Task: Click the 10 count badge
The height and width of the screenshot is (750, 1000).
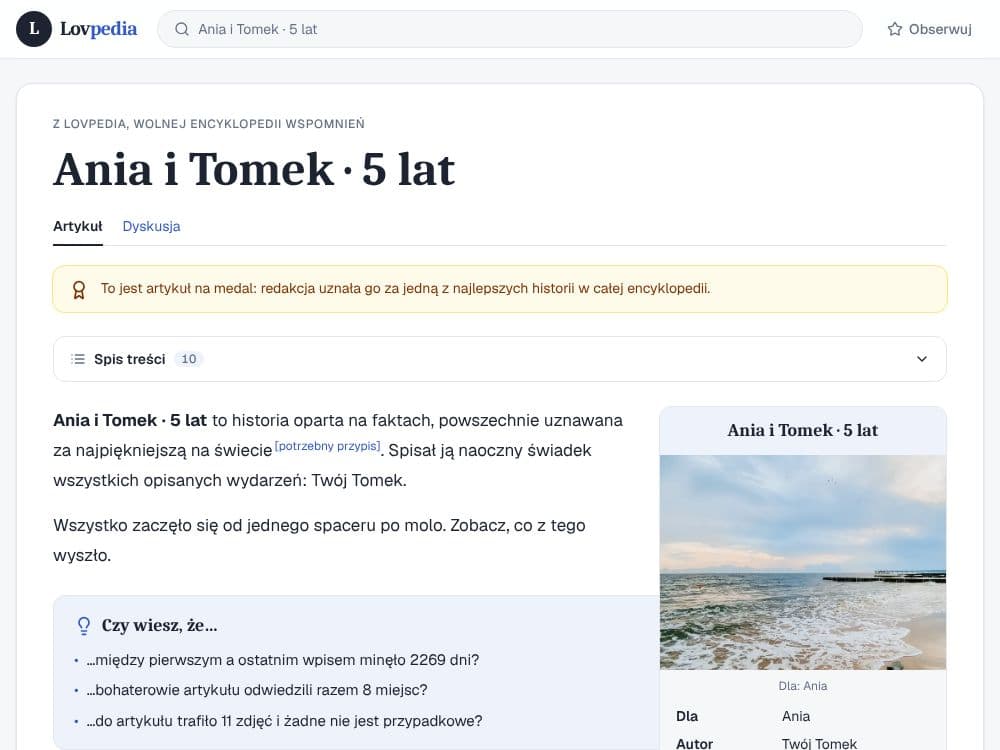Action: point(189,359)
